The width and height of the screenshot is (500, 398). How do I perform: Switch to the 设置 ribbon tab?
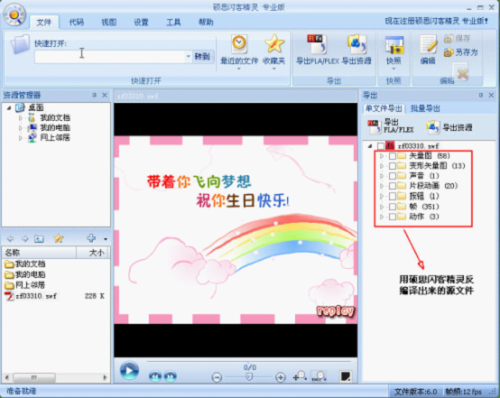pos(141,22)
